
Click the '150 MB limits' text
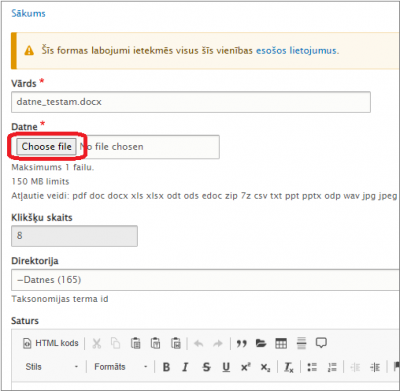40,182
